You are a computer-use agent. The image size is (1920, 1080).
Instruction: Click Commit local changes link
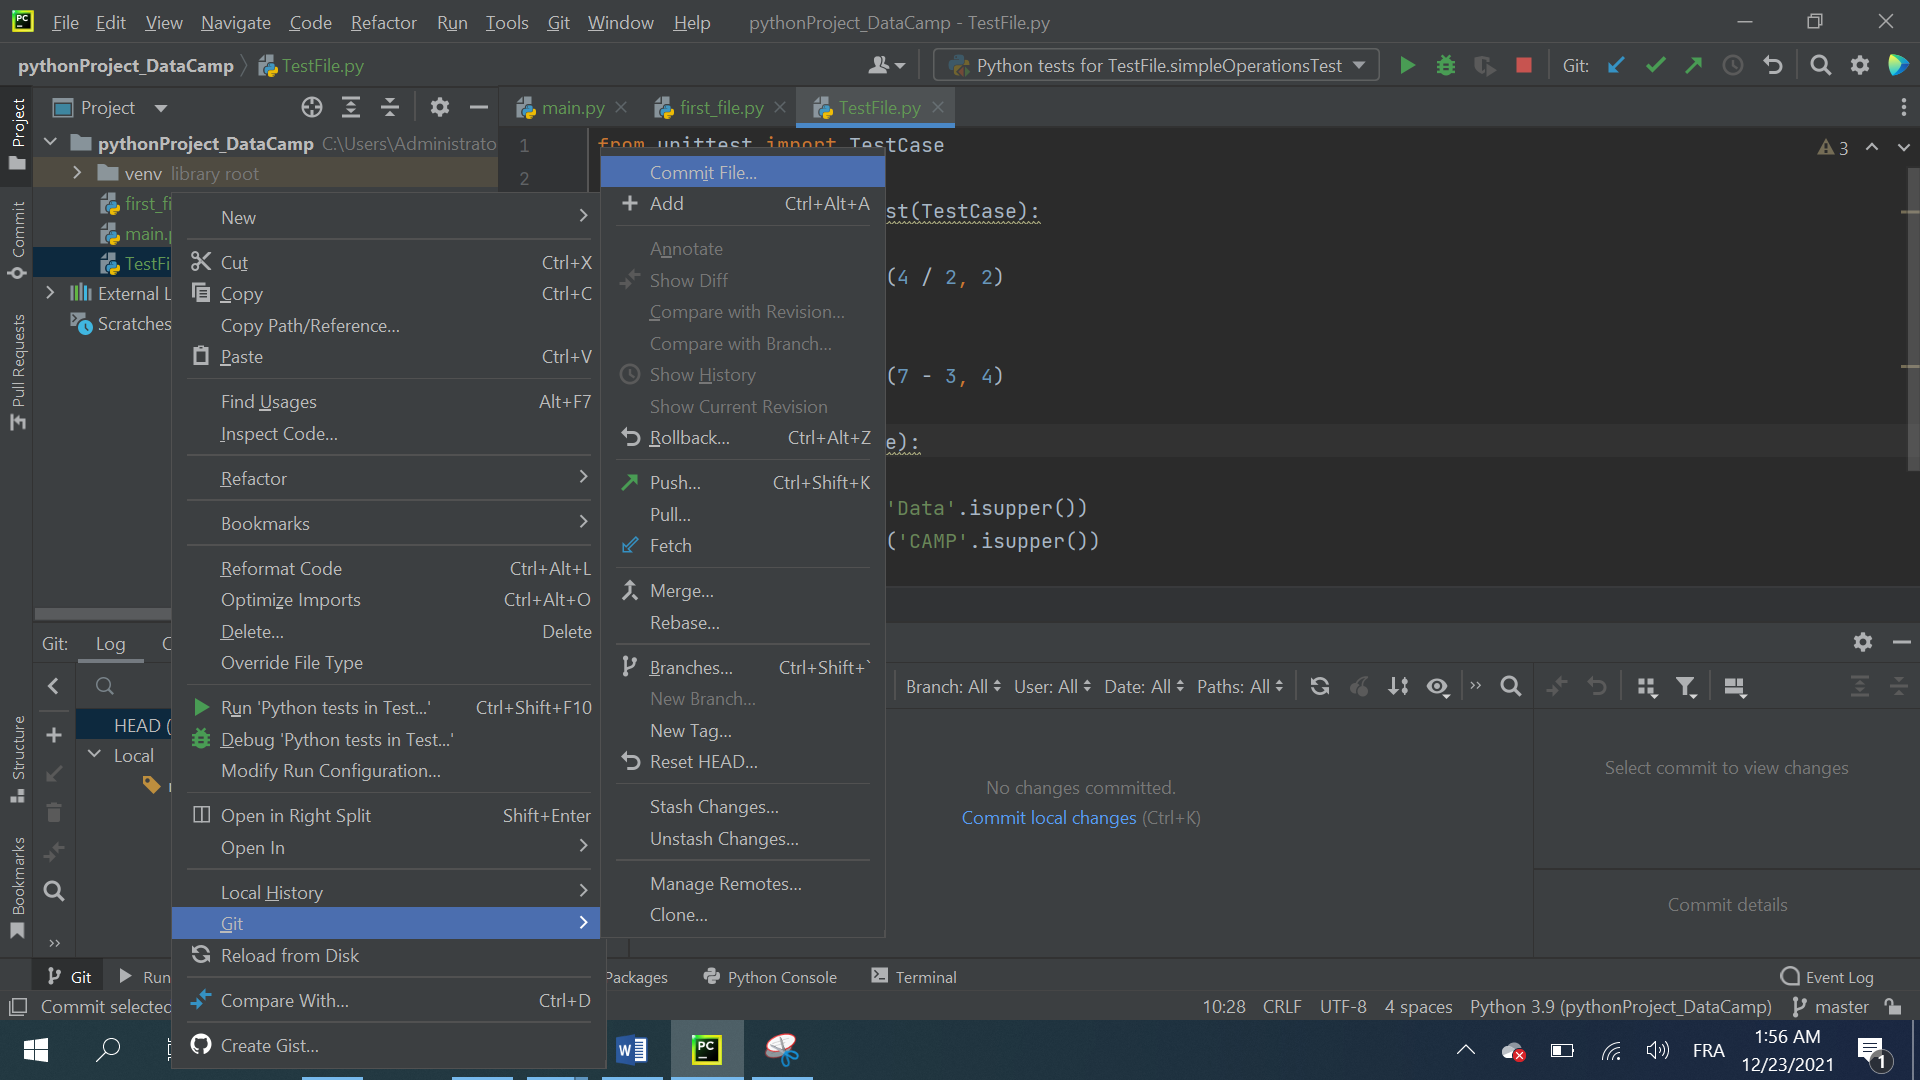(x=1048, y=818)
